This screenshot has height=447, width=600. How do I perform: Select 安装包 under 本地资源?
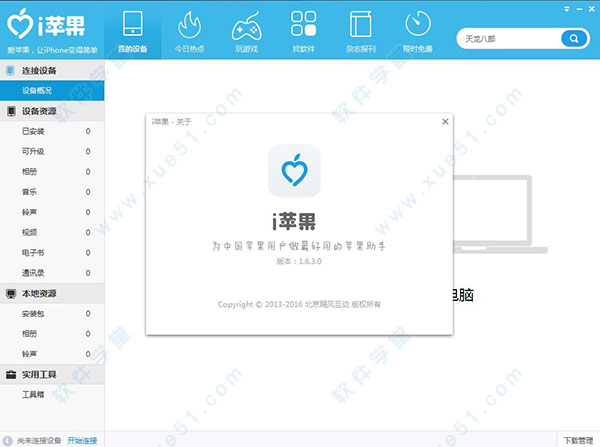52,314
